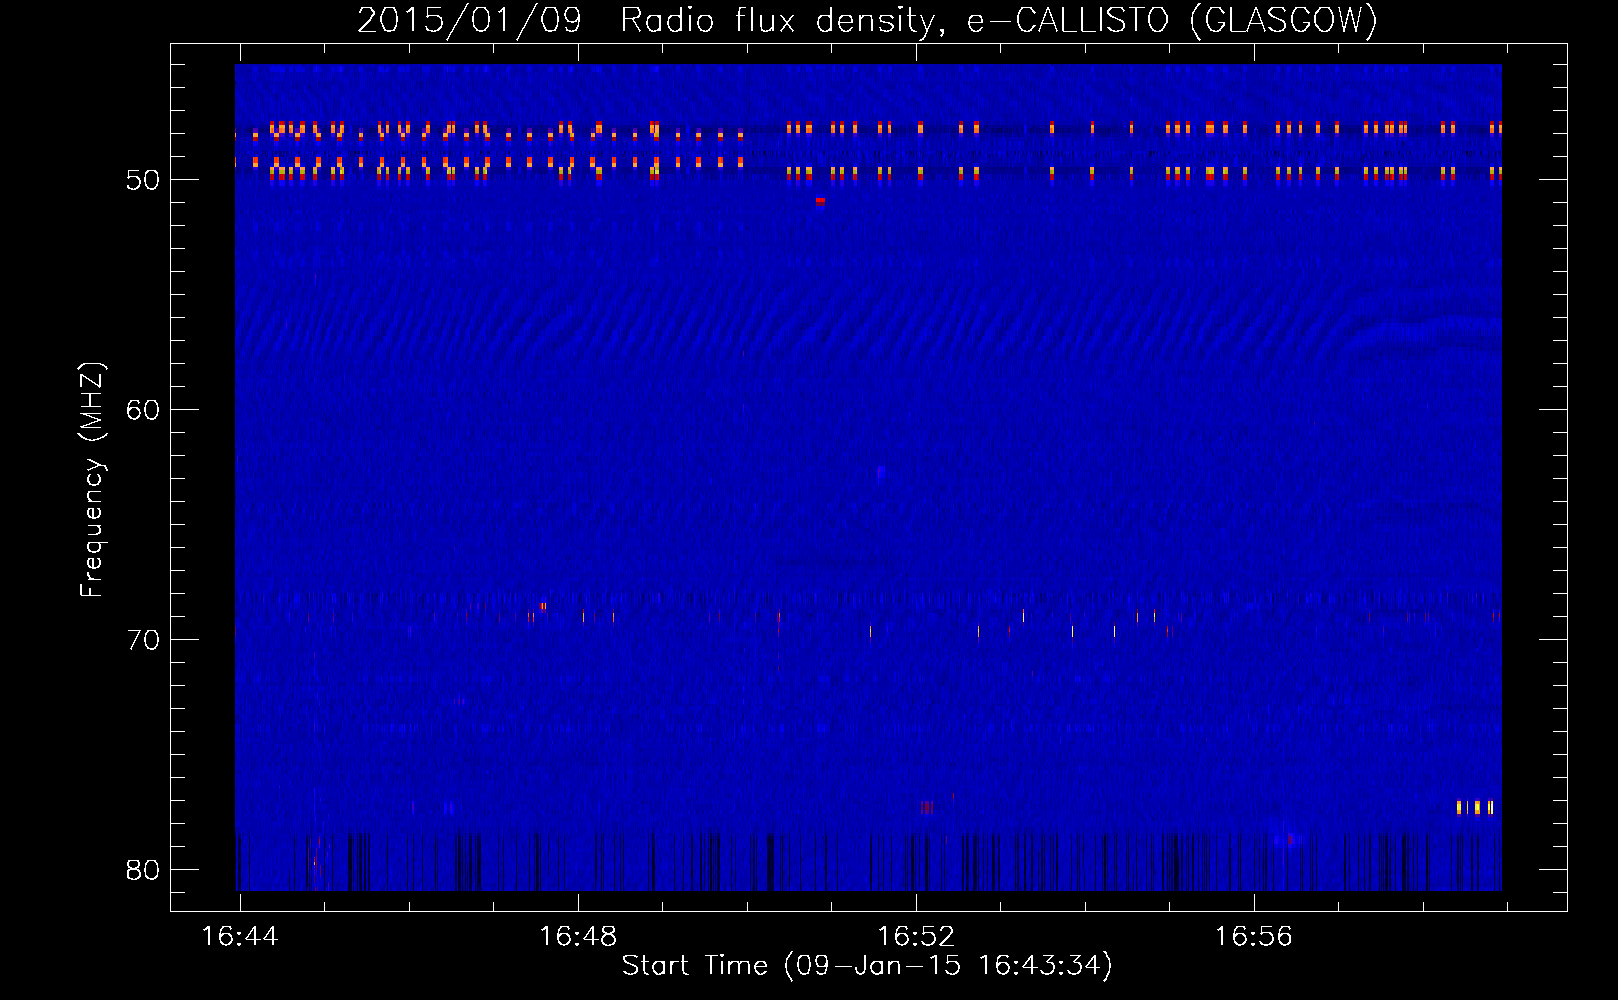This screenshot has width=1618, height=1000.
Task: Click the yellow burst cluster near 77 MHz at far right
Action: point(1475,807)
